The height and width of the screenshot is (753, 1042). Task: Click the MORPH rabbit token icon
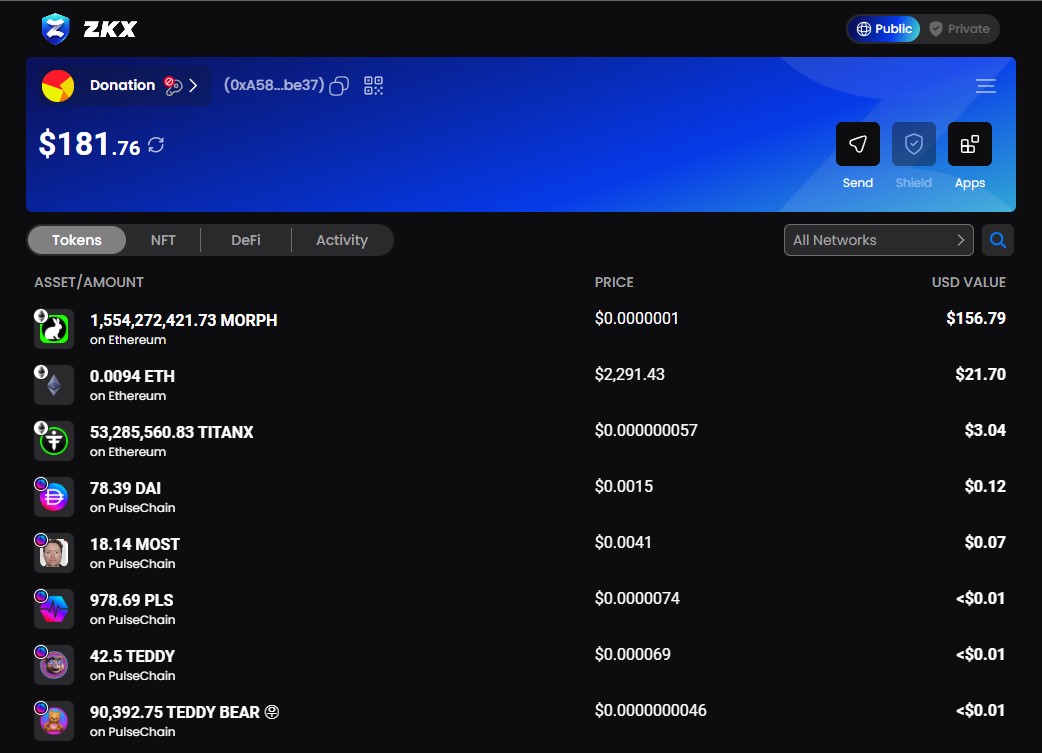click(x=54, y=329)
